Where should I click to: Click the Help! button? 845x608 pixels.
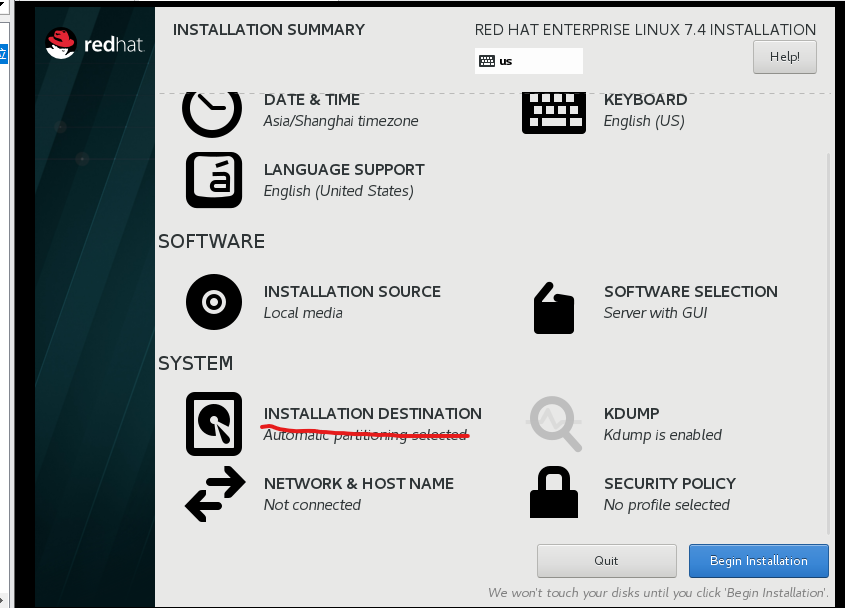pos(785,57)
